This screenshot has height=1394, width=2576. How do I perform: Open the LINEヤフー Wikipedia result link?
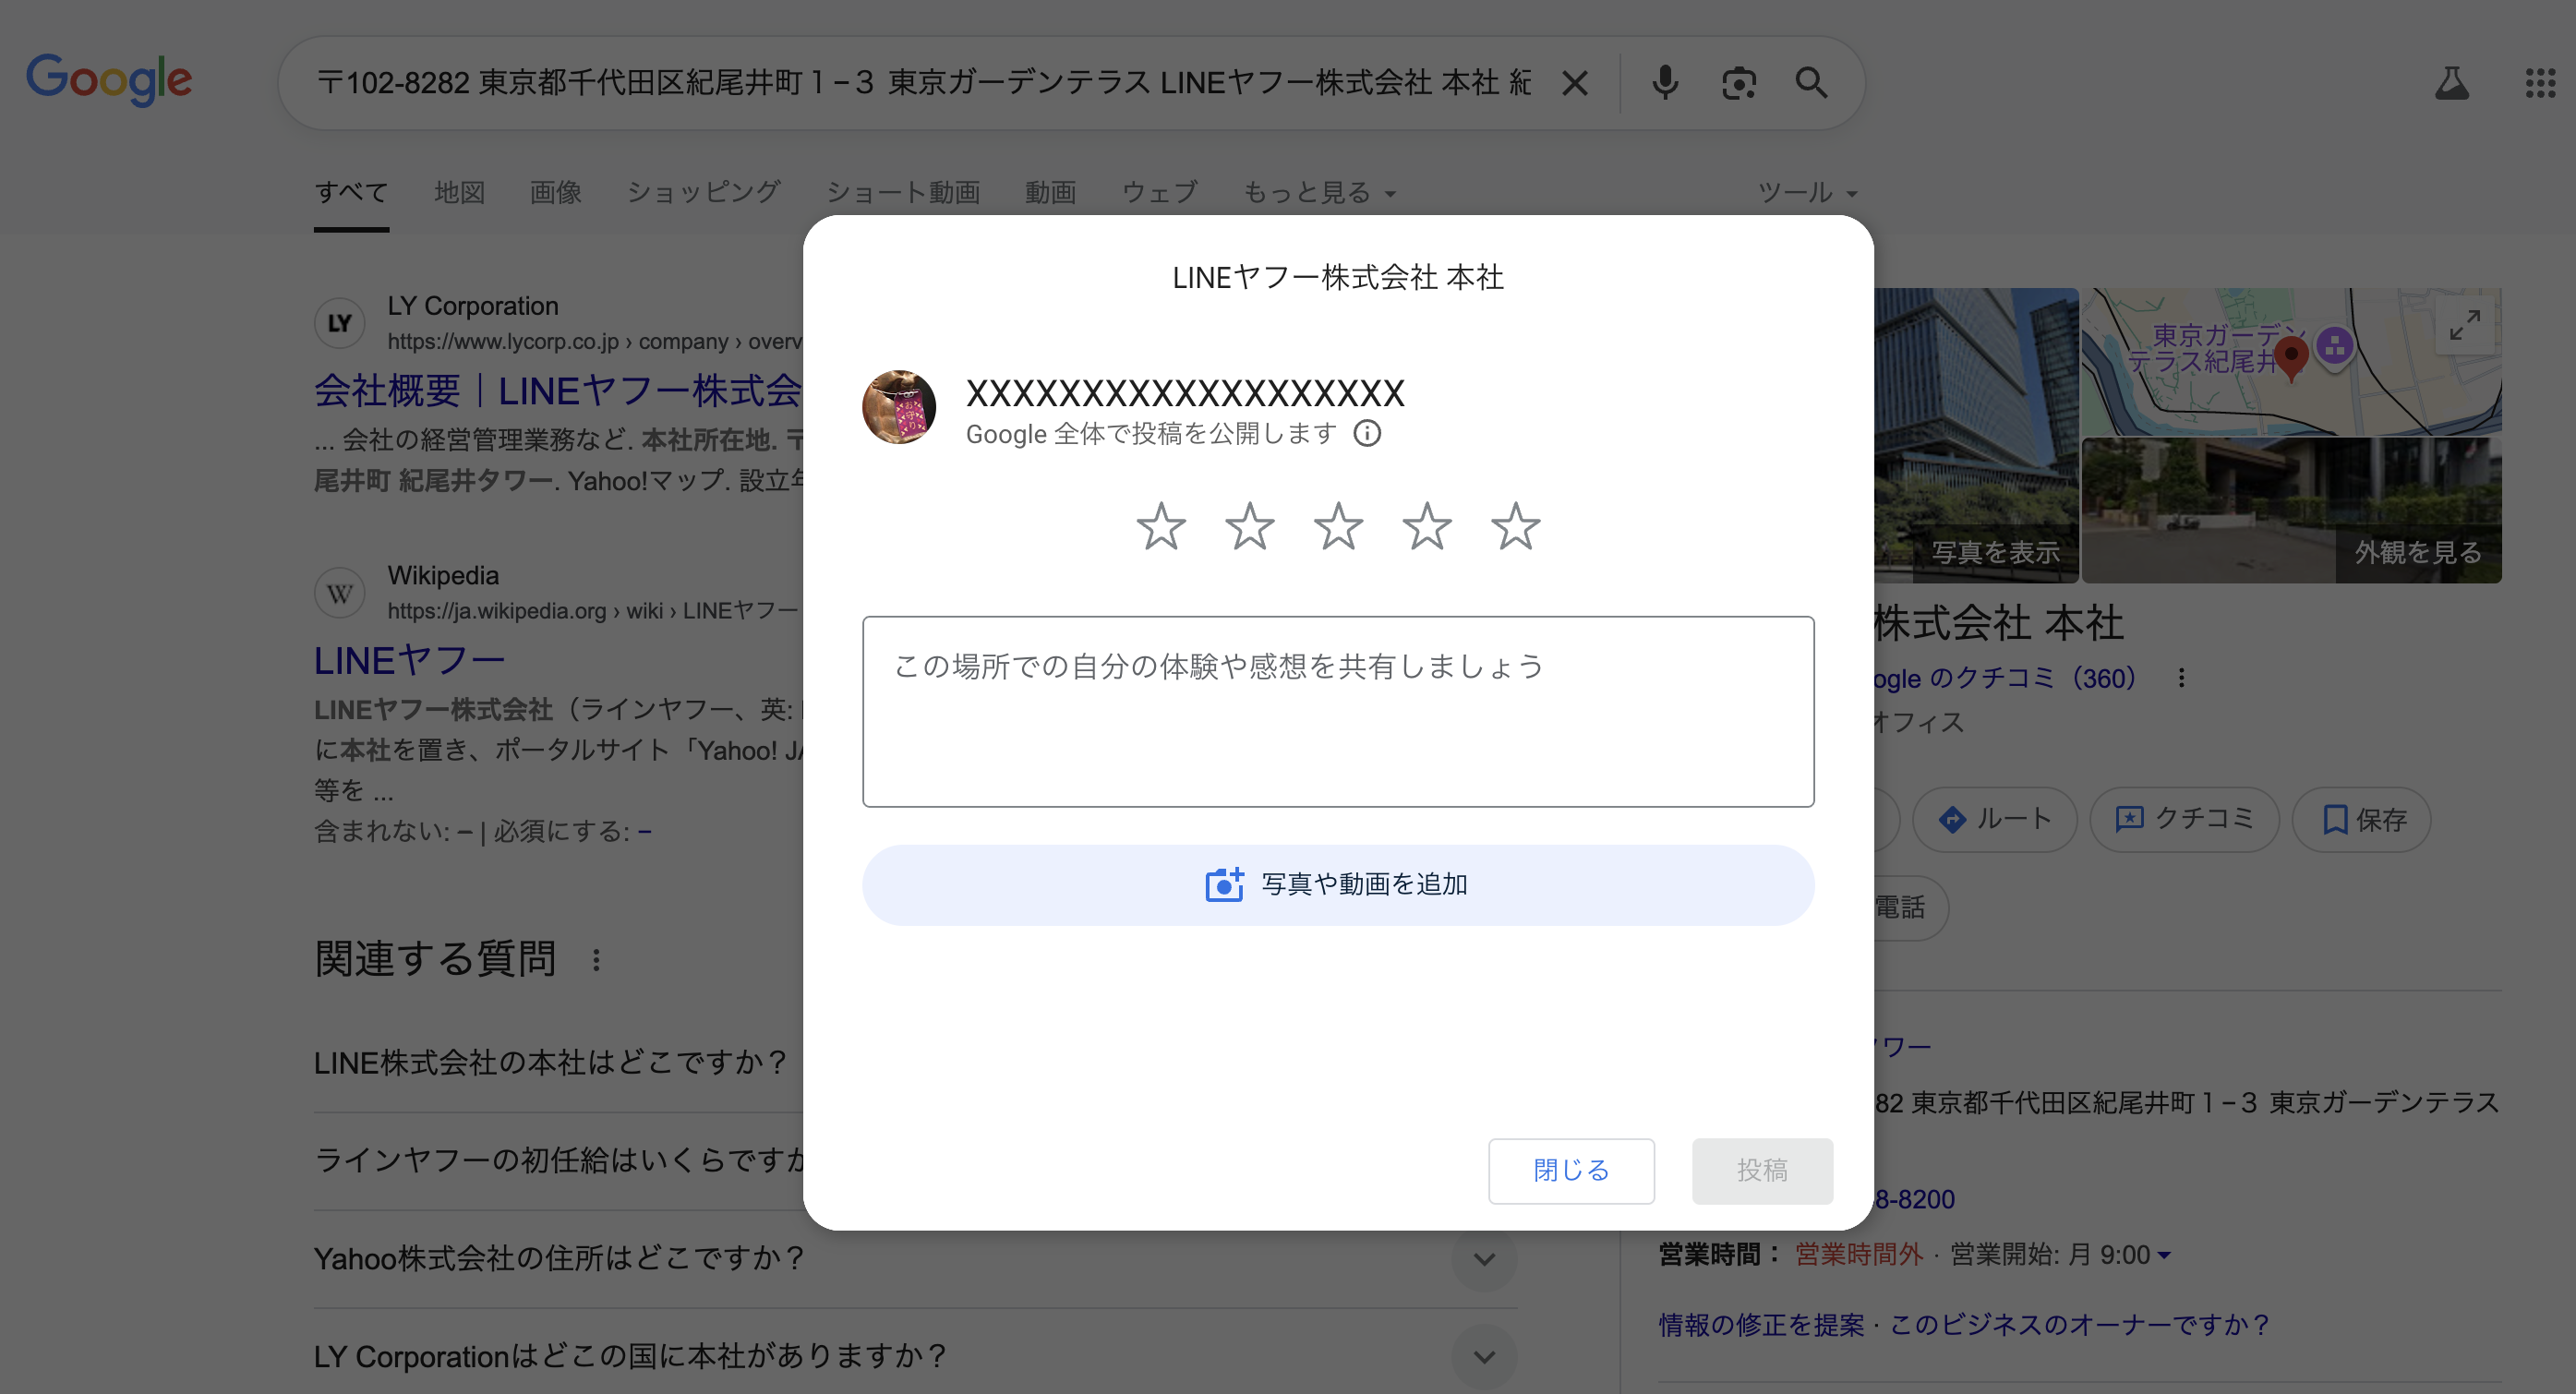click(410, 661)
